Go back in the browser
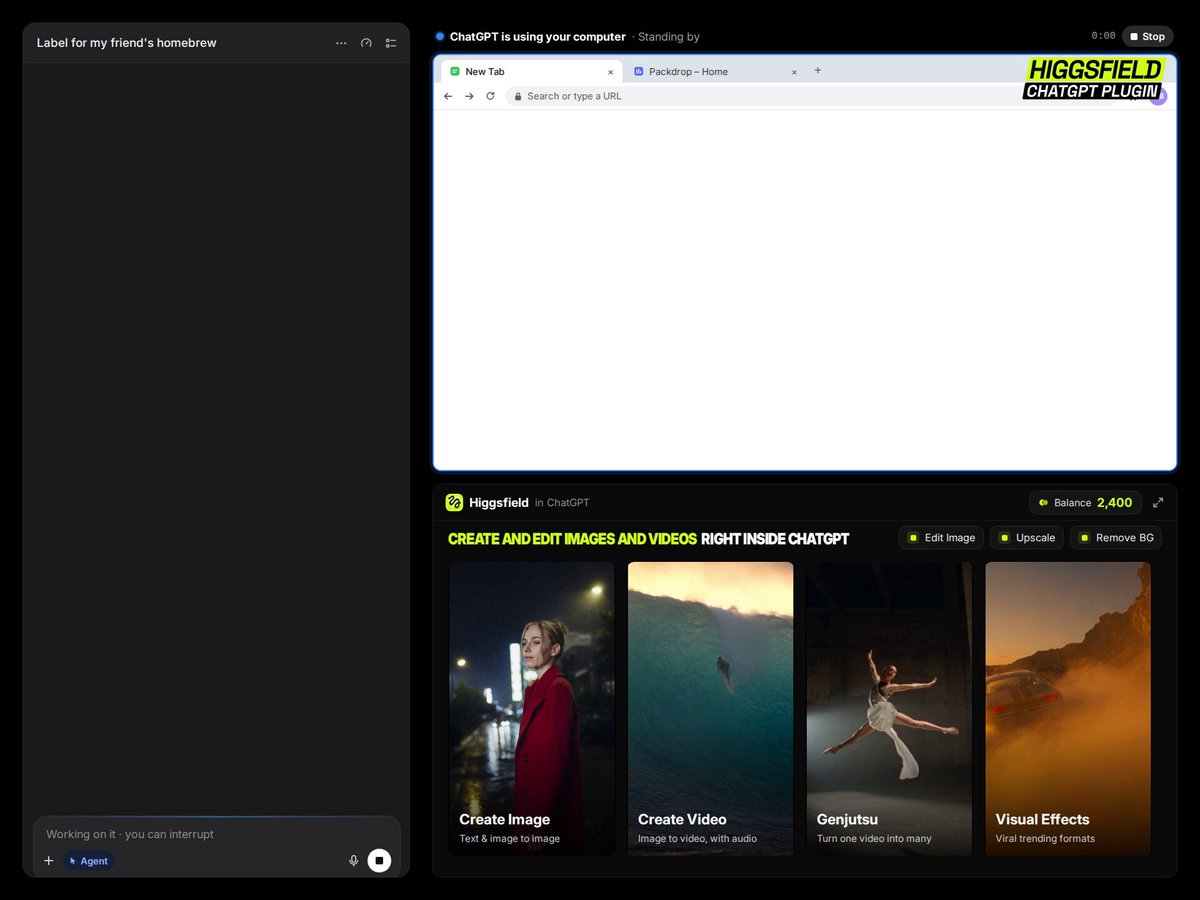Viewport: 1200px width, 900px height. (448, 96)
